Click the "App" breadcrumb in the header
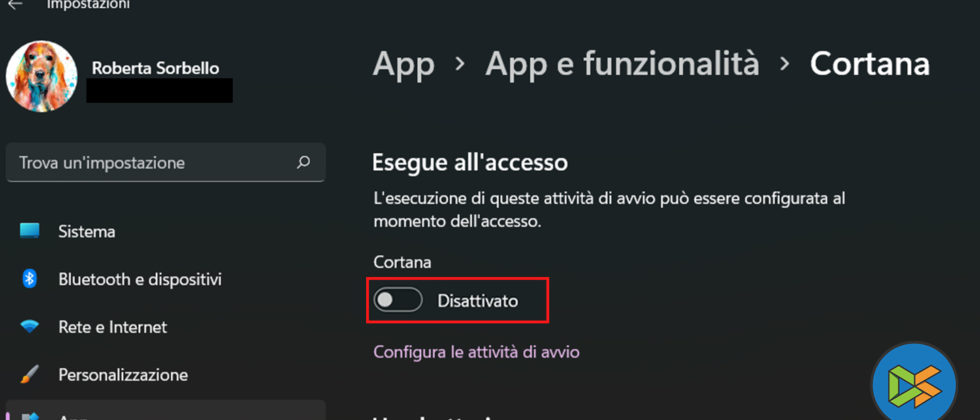 click(403, 64)
